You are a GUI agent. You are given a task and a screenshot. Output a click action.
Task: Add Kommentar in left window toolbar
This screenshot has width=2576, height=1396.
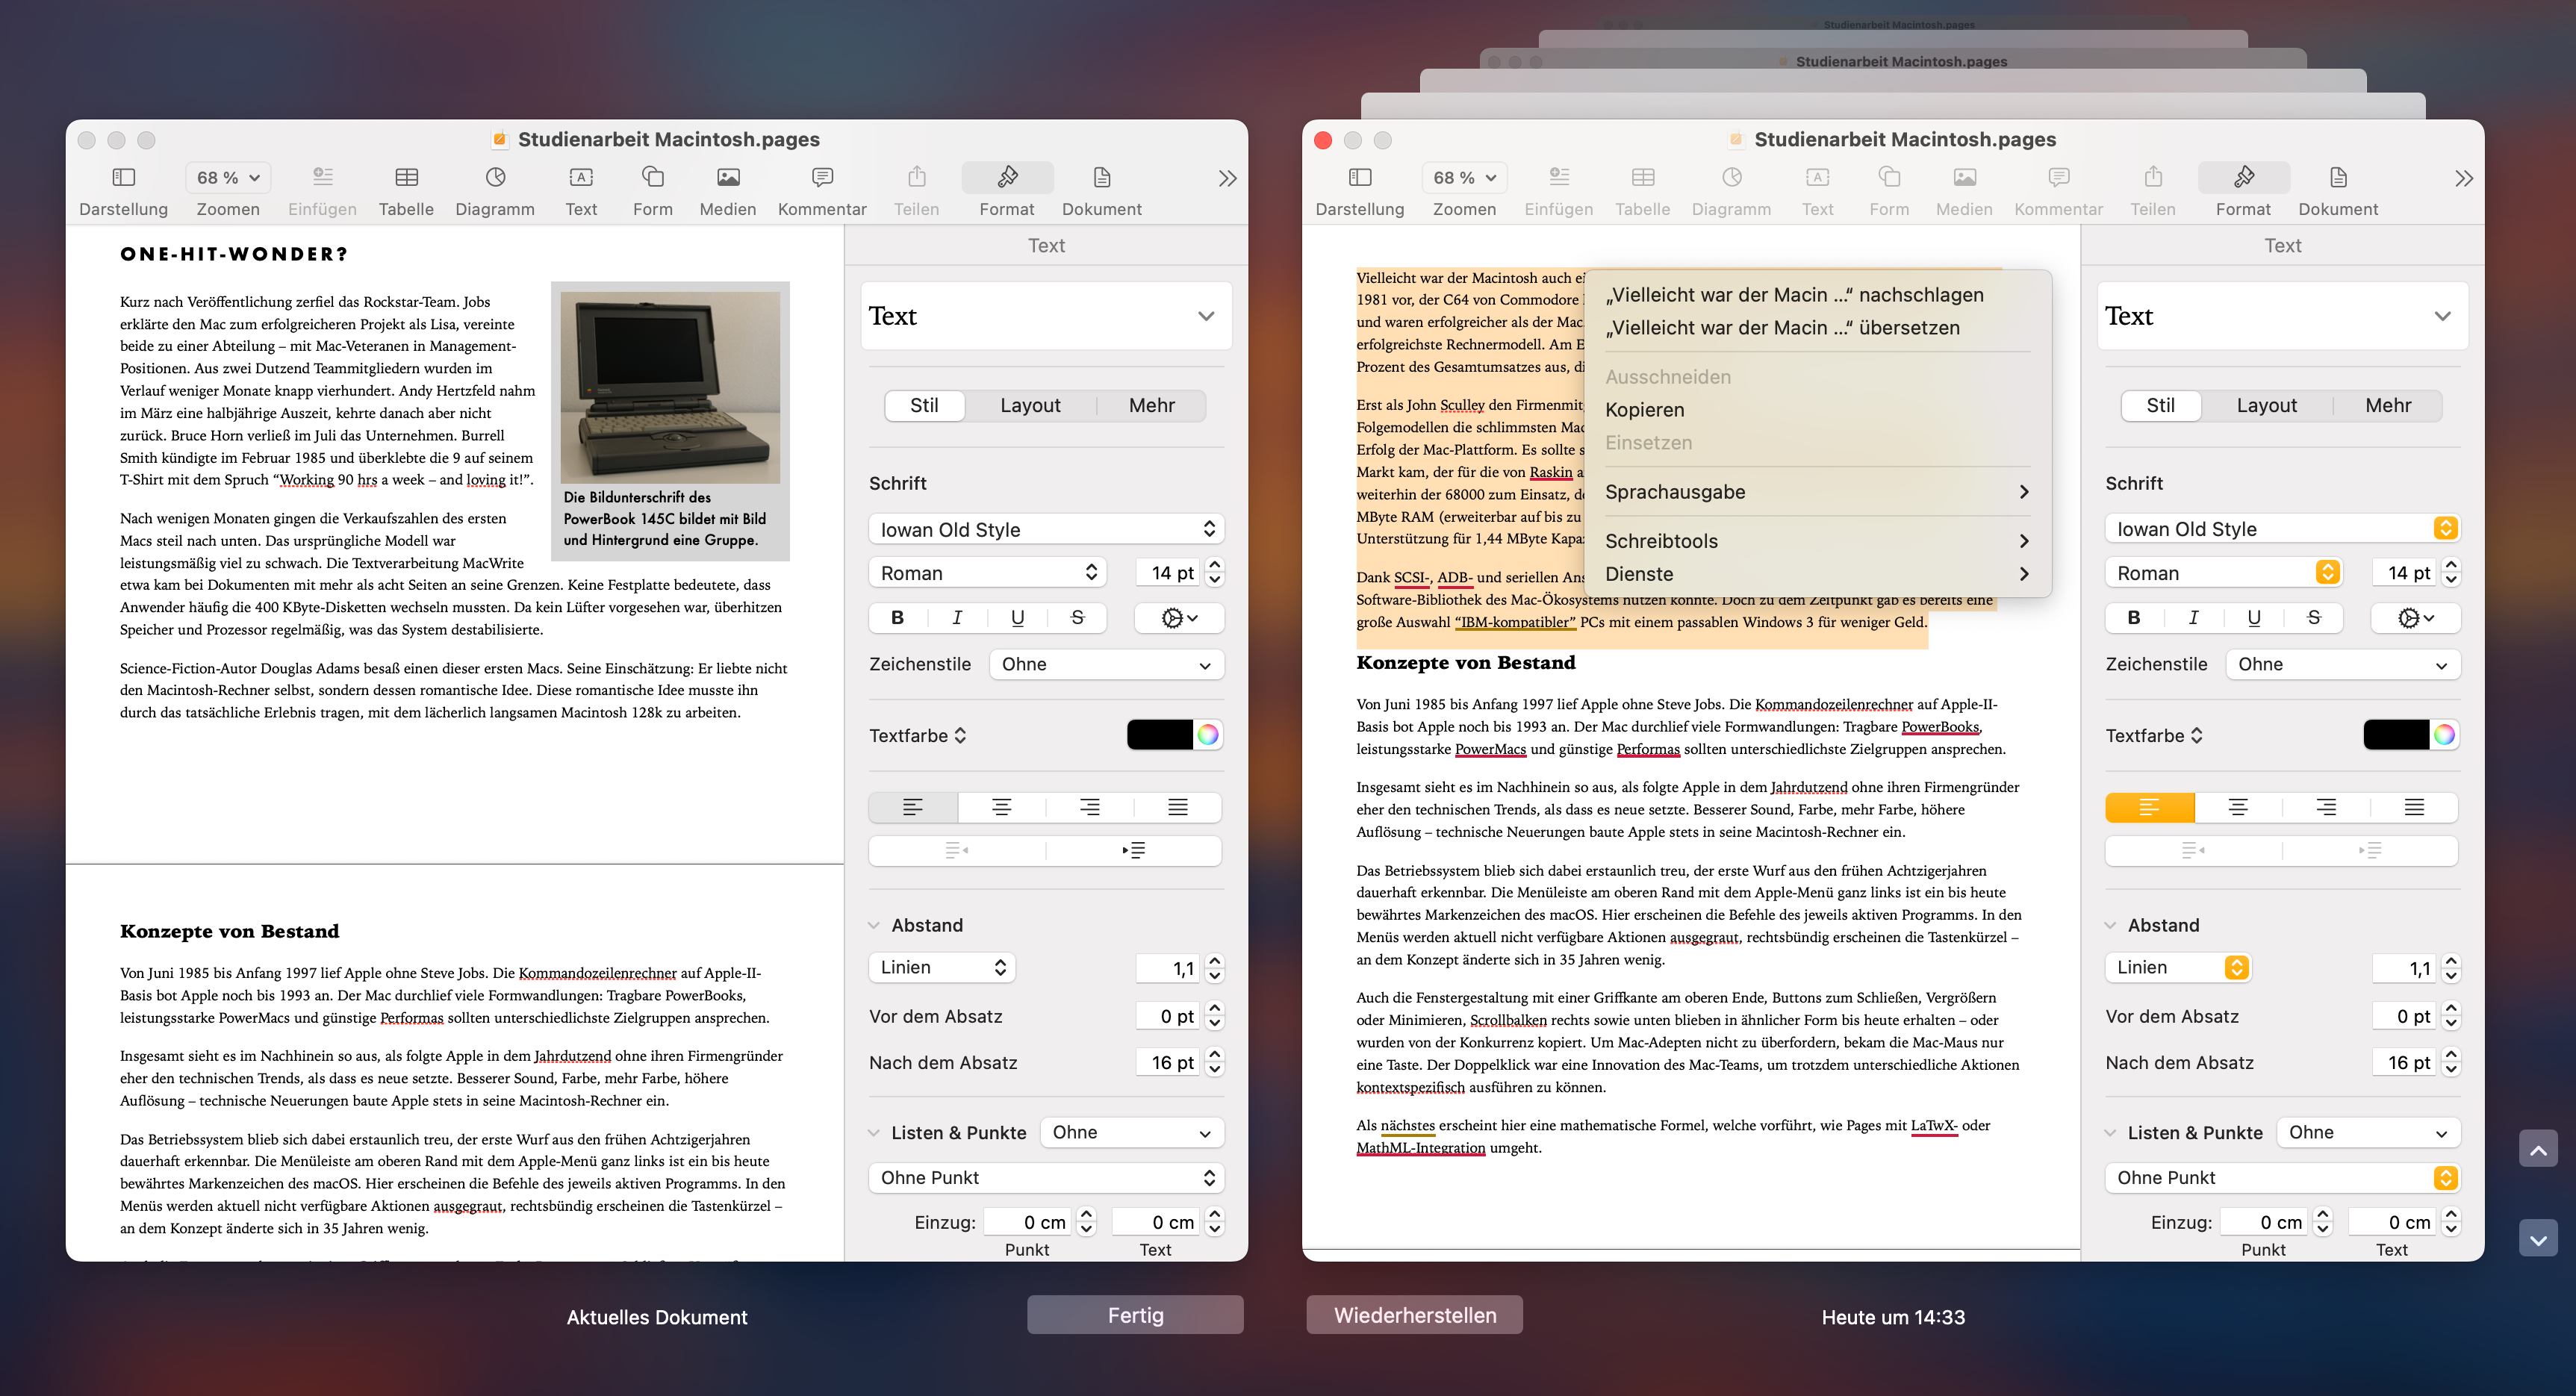[822, 190]
